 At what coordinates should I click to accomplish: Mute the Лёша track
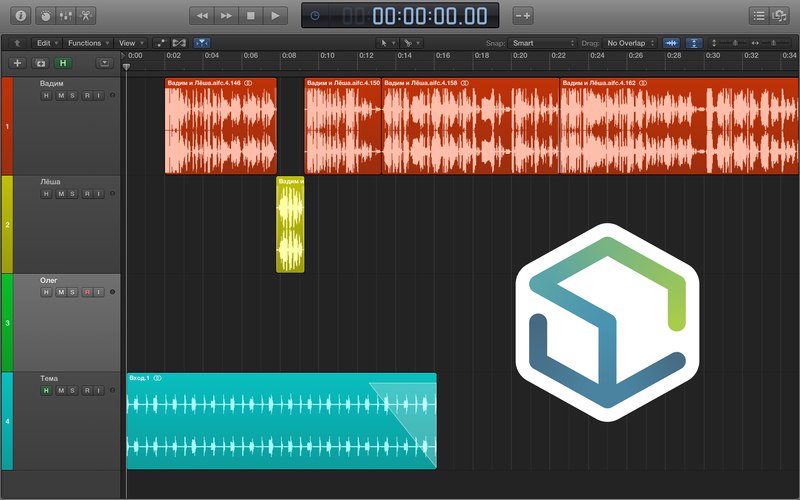point(61,194)
